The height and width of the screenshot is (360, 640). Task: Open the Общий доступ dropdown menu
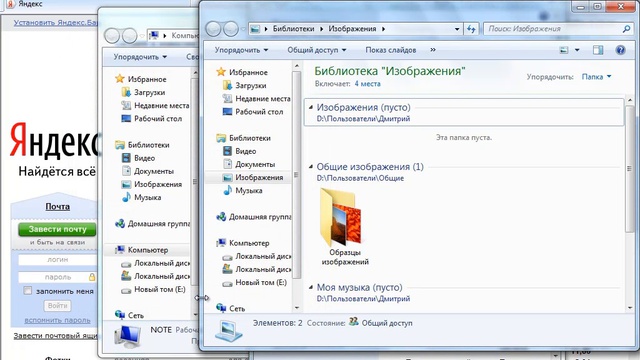(x=317, y=50)
